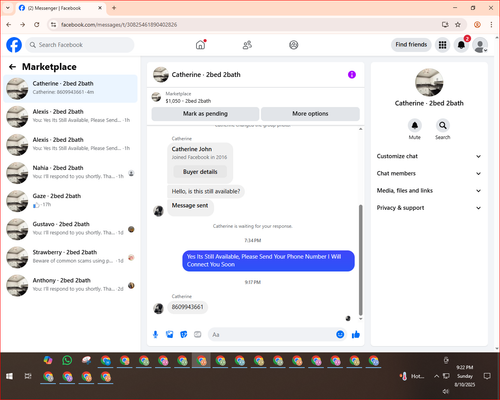
Task: Open the Facebook logo home link
Action: [x=14, y=45]
